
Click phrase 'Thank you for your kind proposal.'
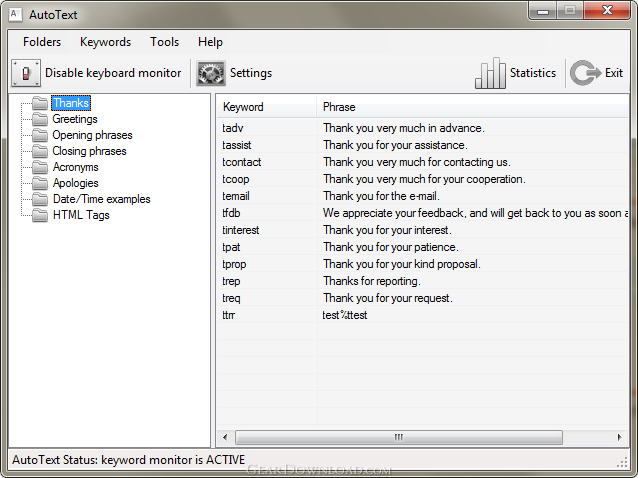coord(402,264)
